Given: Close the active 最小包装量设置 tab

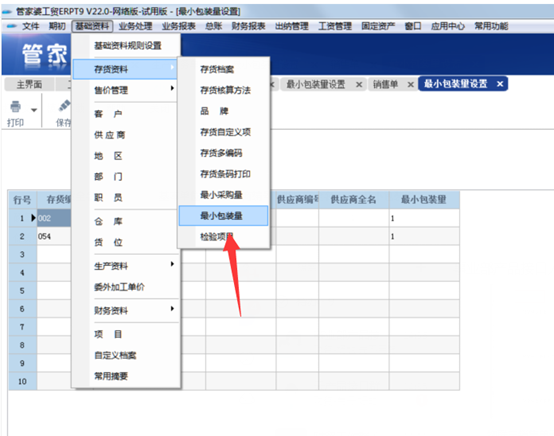Looking at the screenshot, I should click(500, 84).
